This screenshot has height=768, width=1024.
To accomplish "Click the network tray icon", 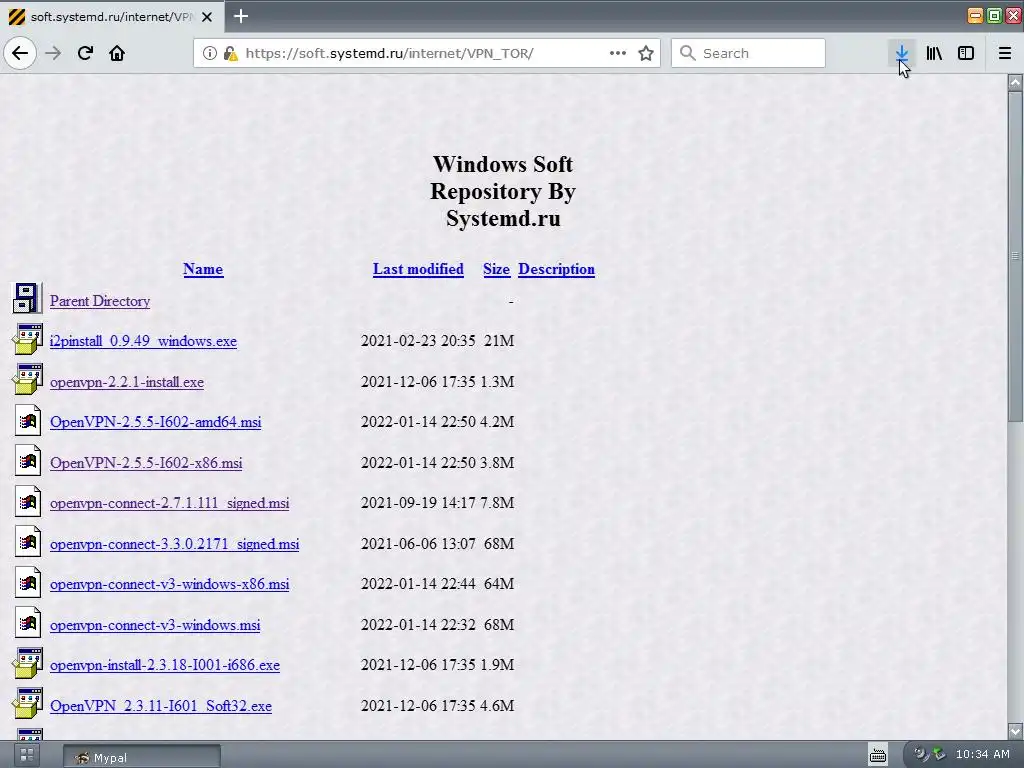I will (938, 754).
